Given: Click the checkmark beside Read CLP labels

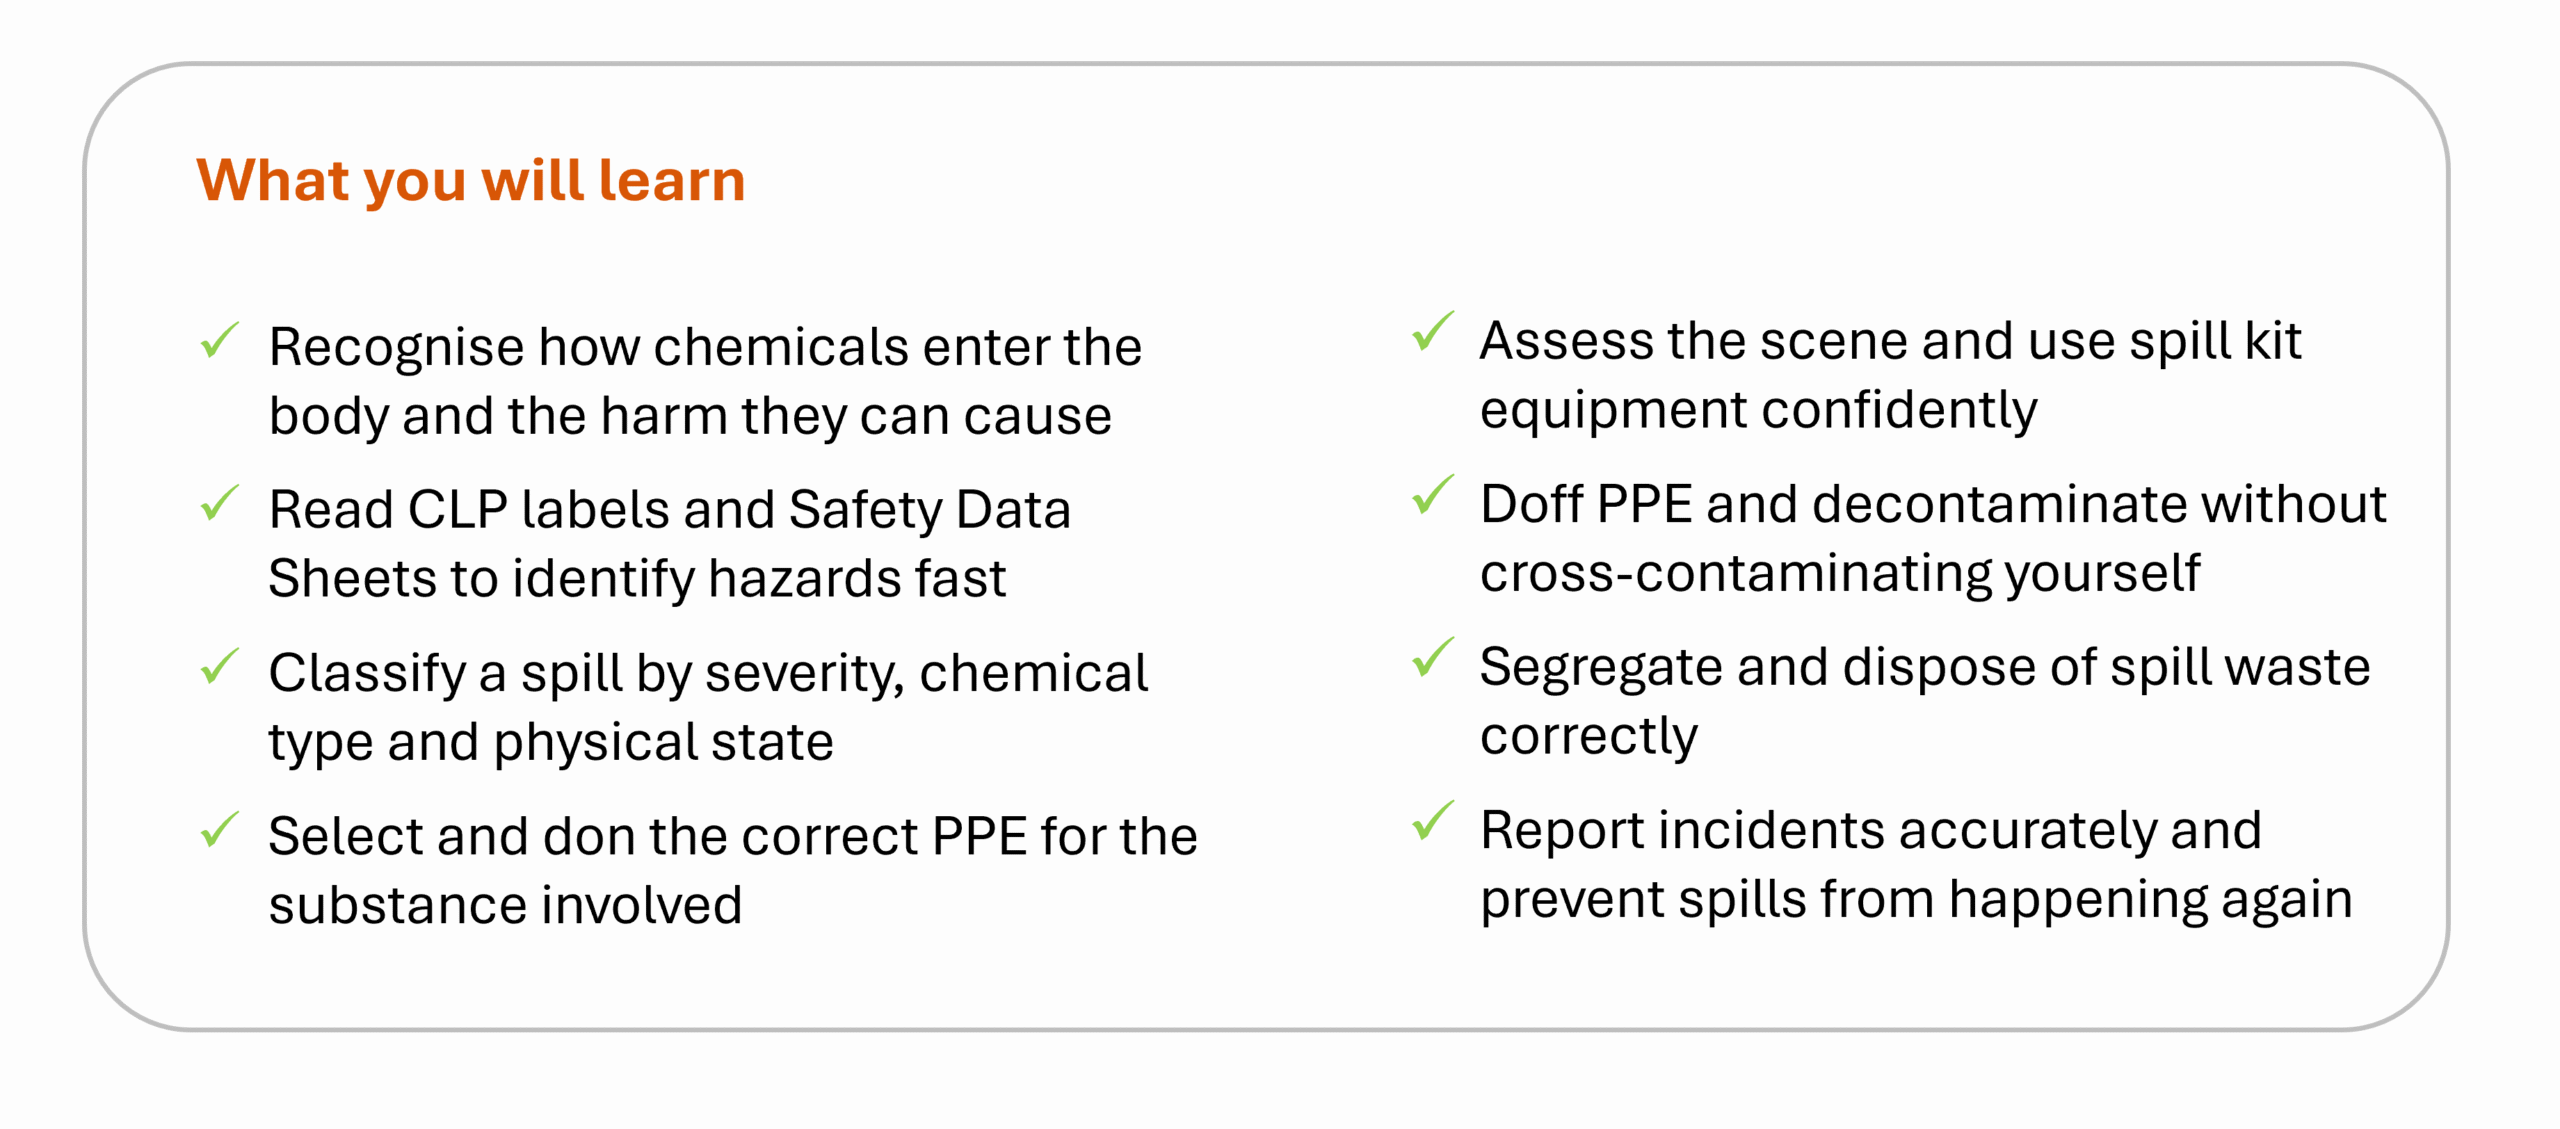Looking at the screenshot, I should 220,503.
